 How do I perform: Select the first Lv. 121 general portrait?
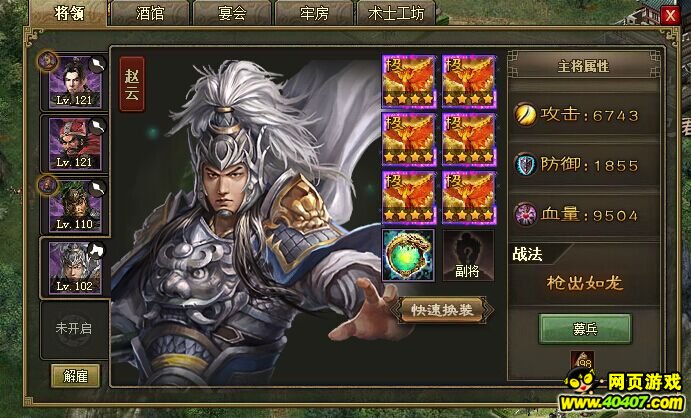(75, 82)
